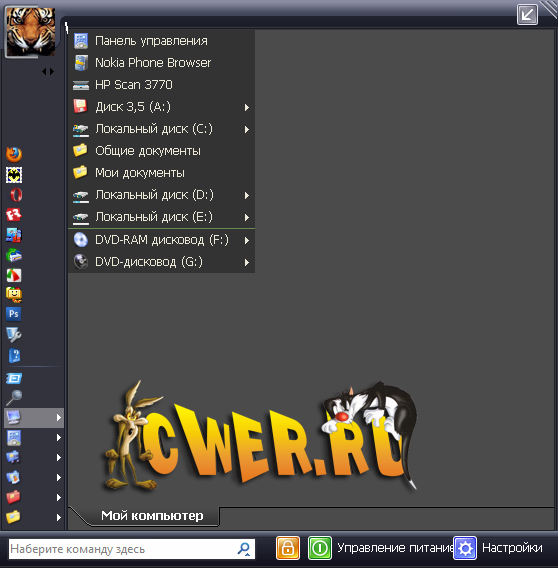558x568 pixels.
Task: Launch Adobe Photoshop from the sidebar
Action: click(x=14, y=314)
